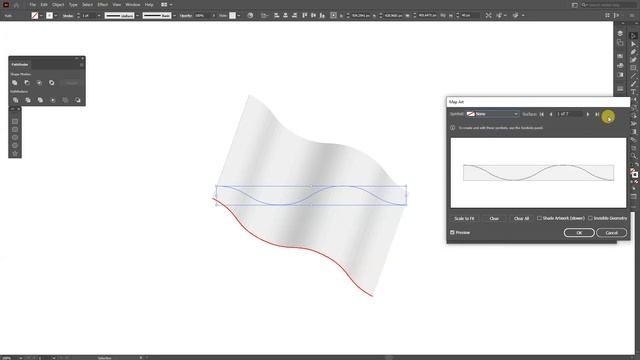Go to previous surface in Map Art

(x=551, y=114)
